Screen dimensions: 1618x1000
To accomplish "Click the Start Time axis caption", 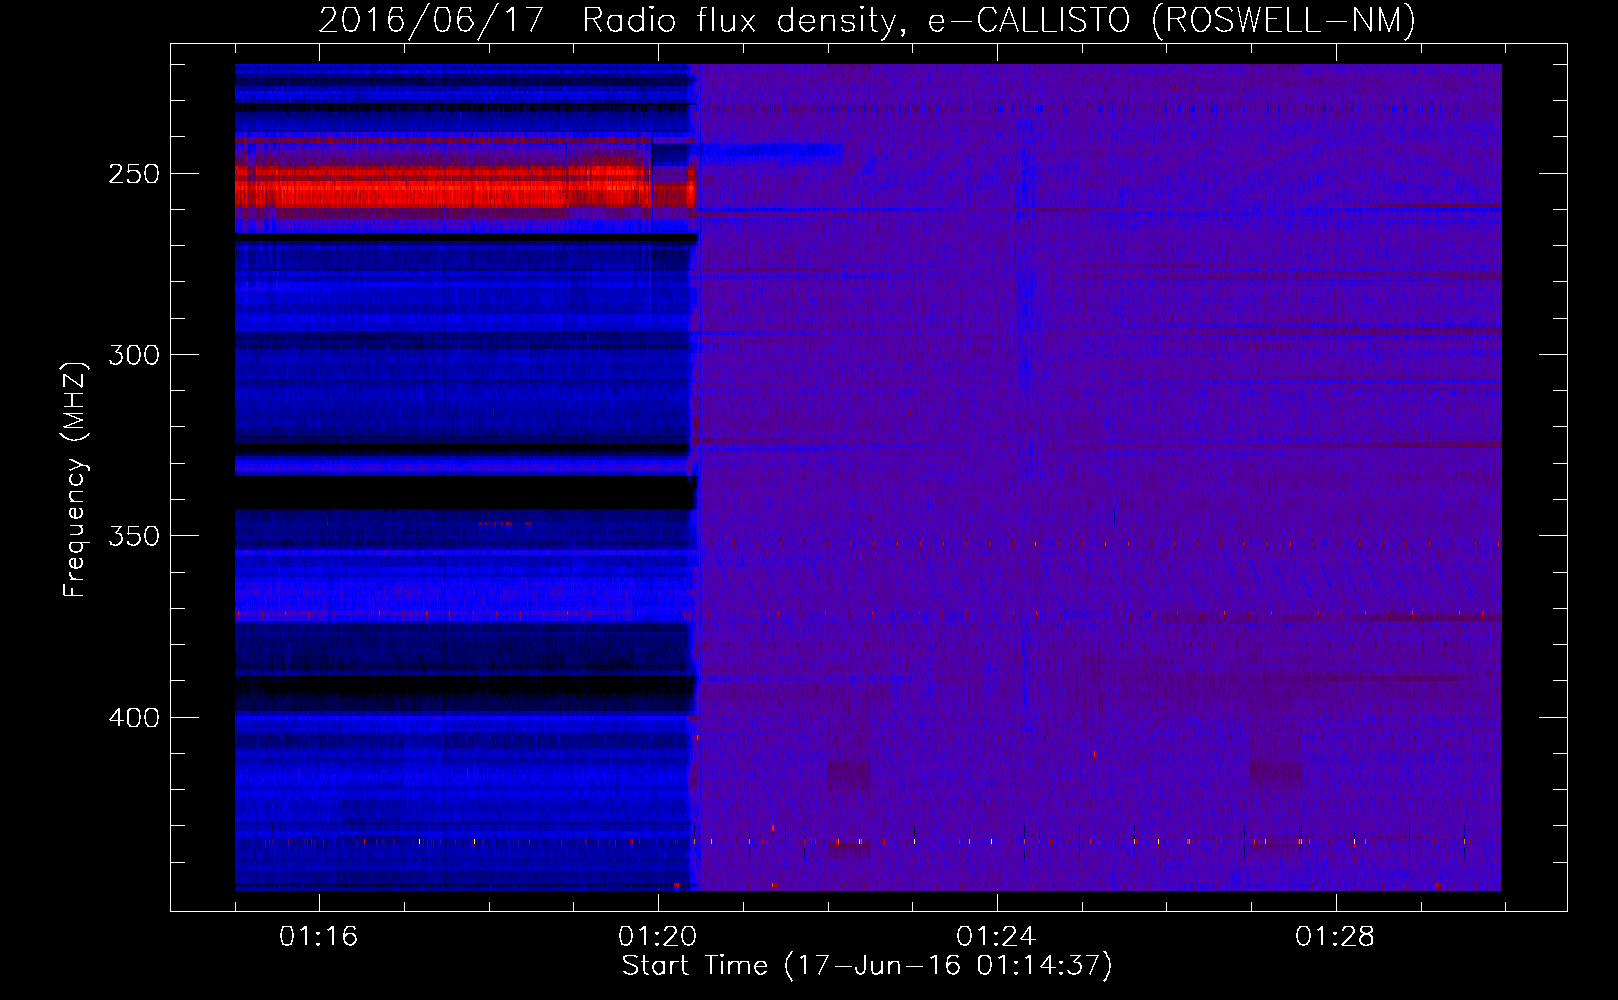I will pyautogui.click(x=867, y=966).
